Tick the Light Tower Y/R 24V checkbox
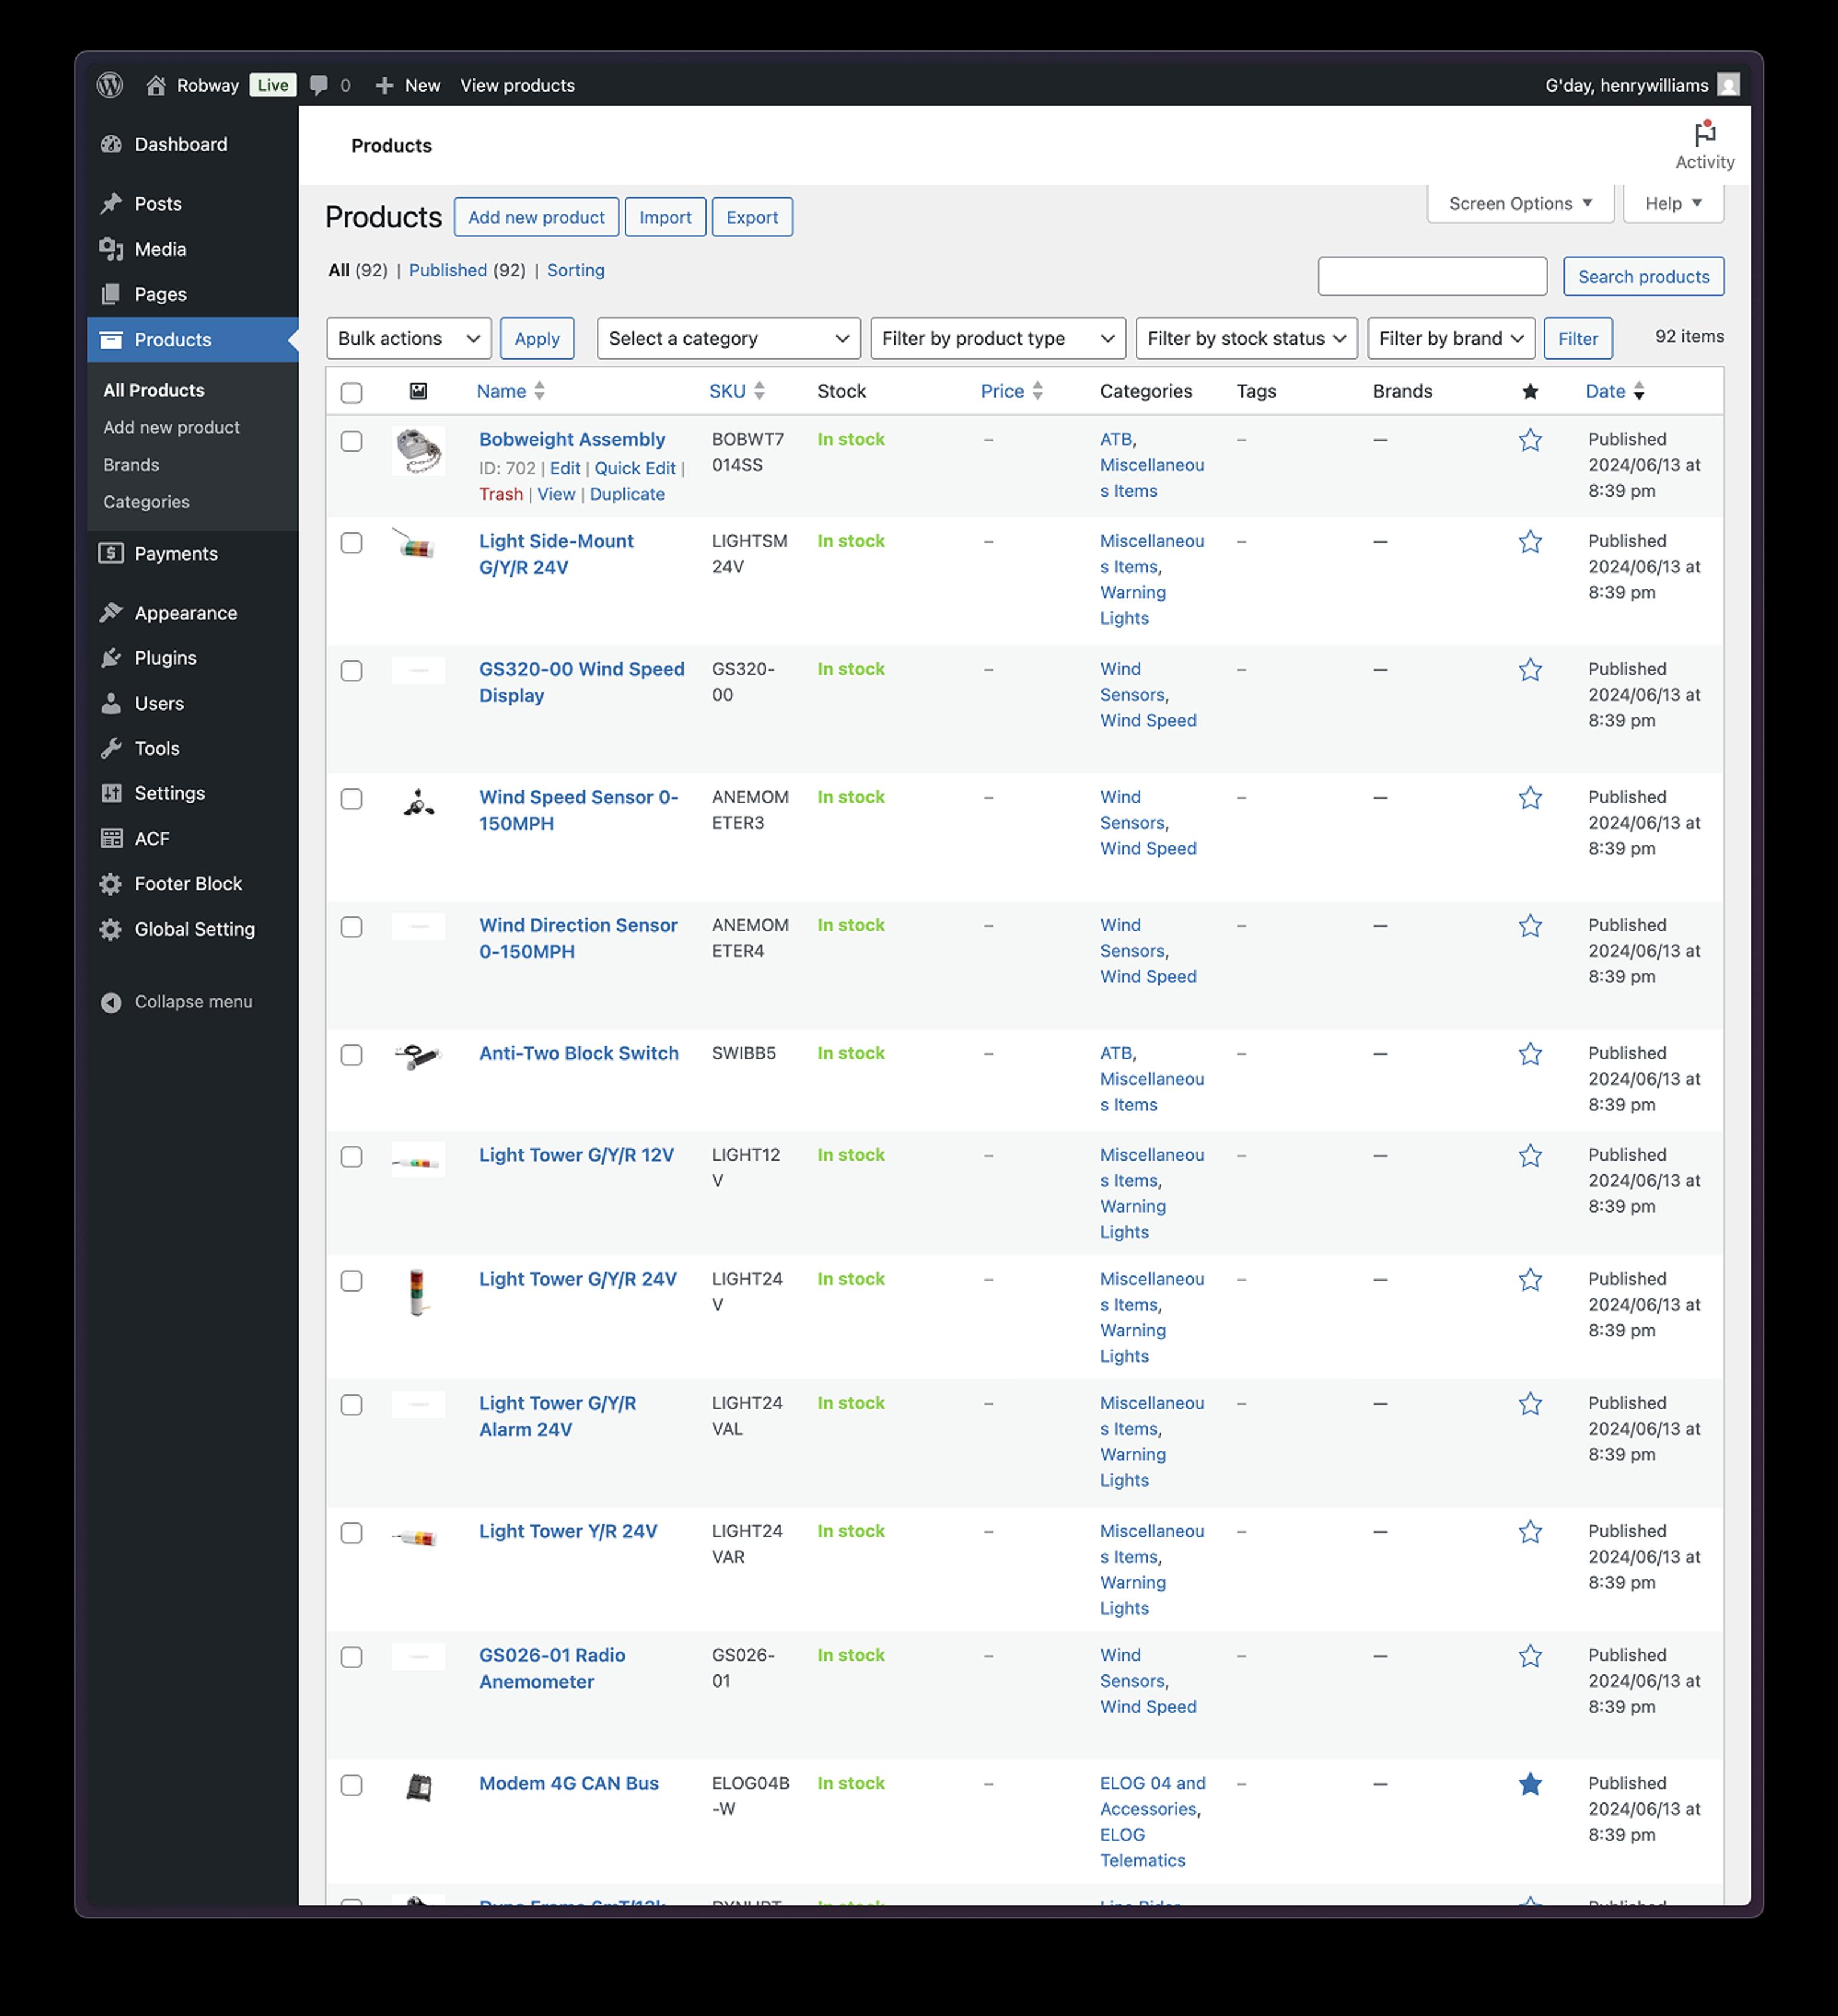The height and width of the screenshot is (2016, 1838). point(351,1533)
